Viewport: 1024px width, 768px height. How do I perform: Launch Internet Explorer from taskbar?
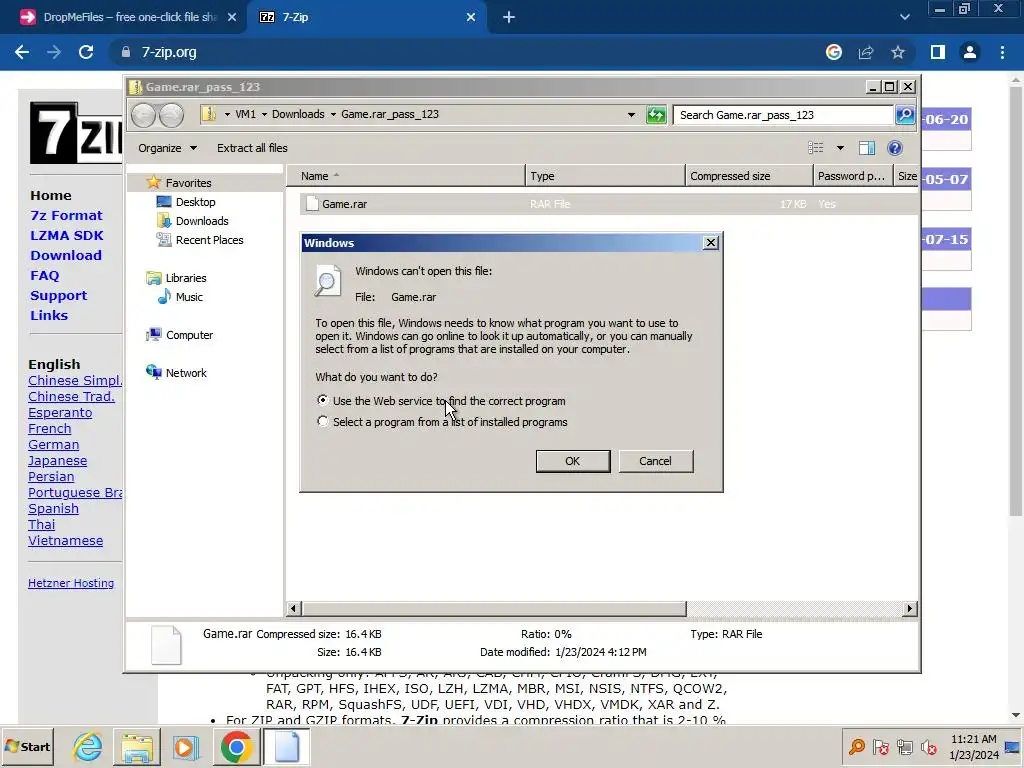pyautogui.click(x=88, y=747)
